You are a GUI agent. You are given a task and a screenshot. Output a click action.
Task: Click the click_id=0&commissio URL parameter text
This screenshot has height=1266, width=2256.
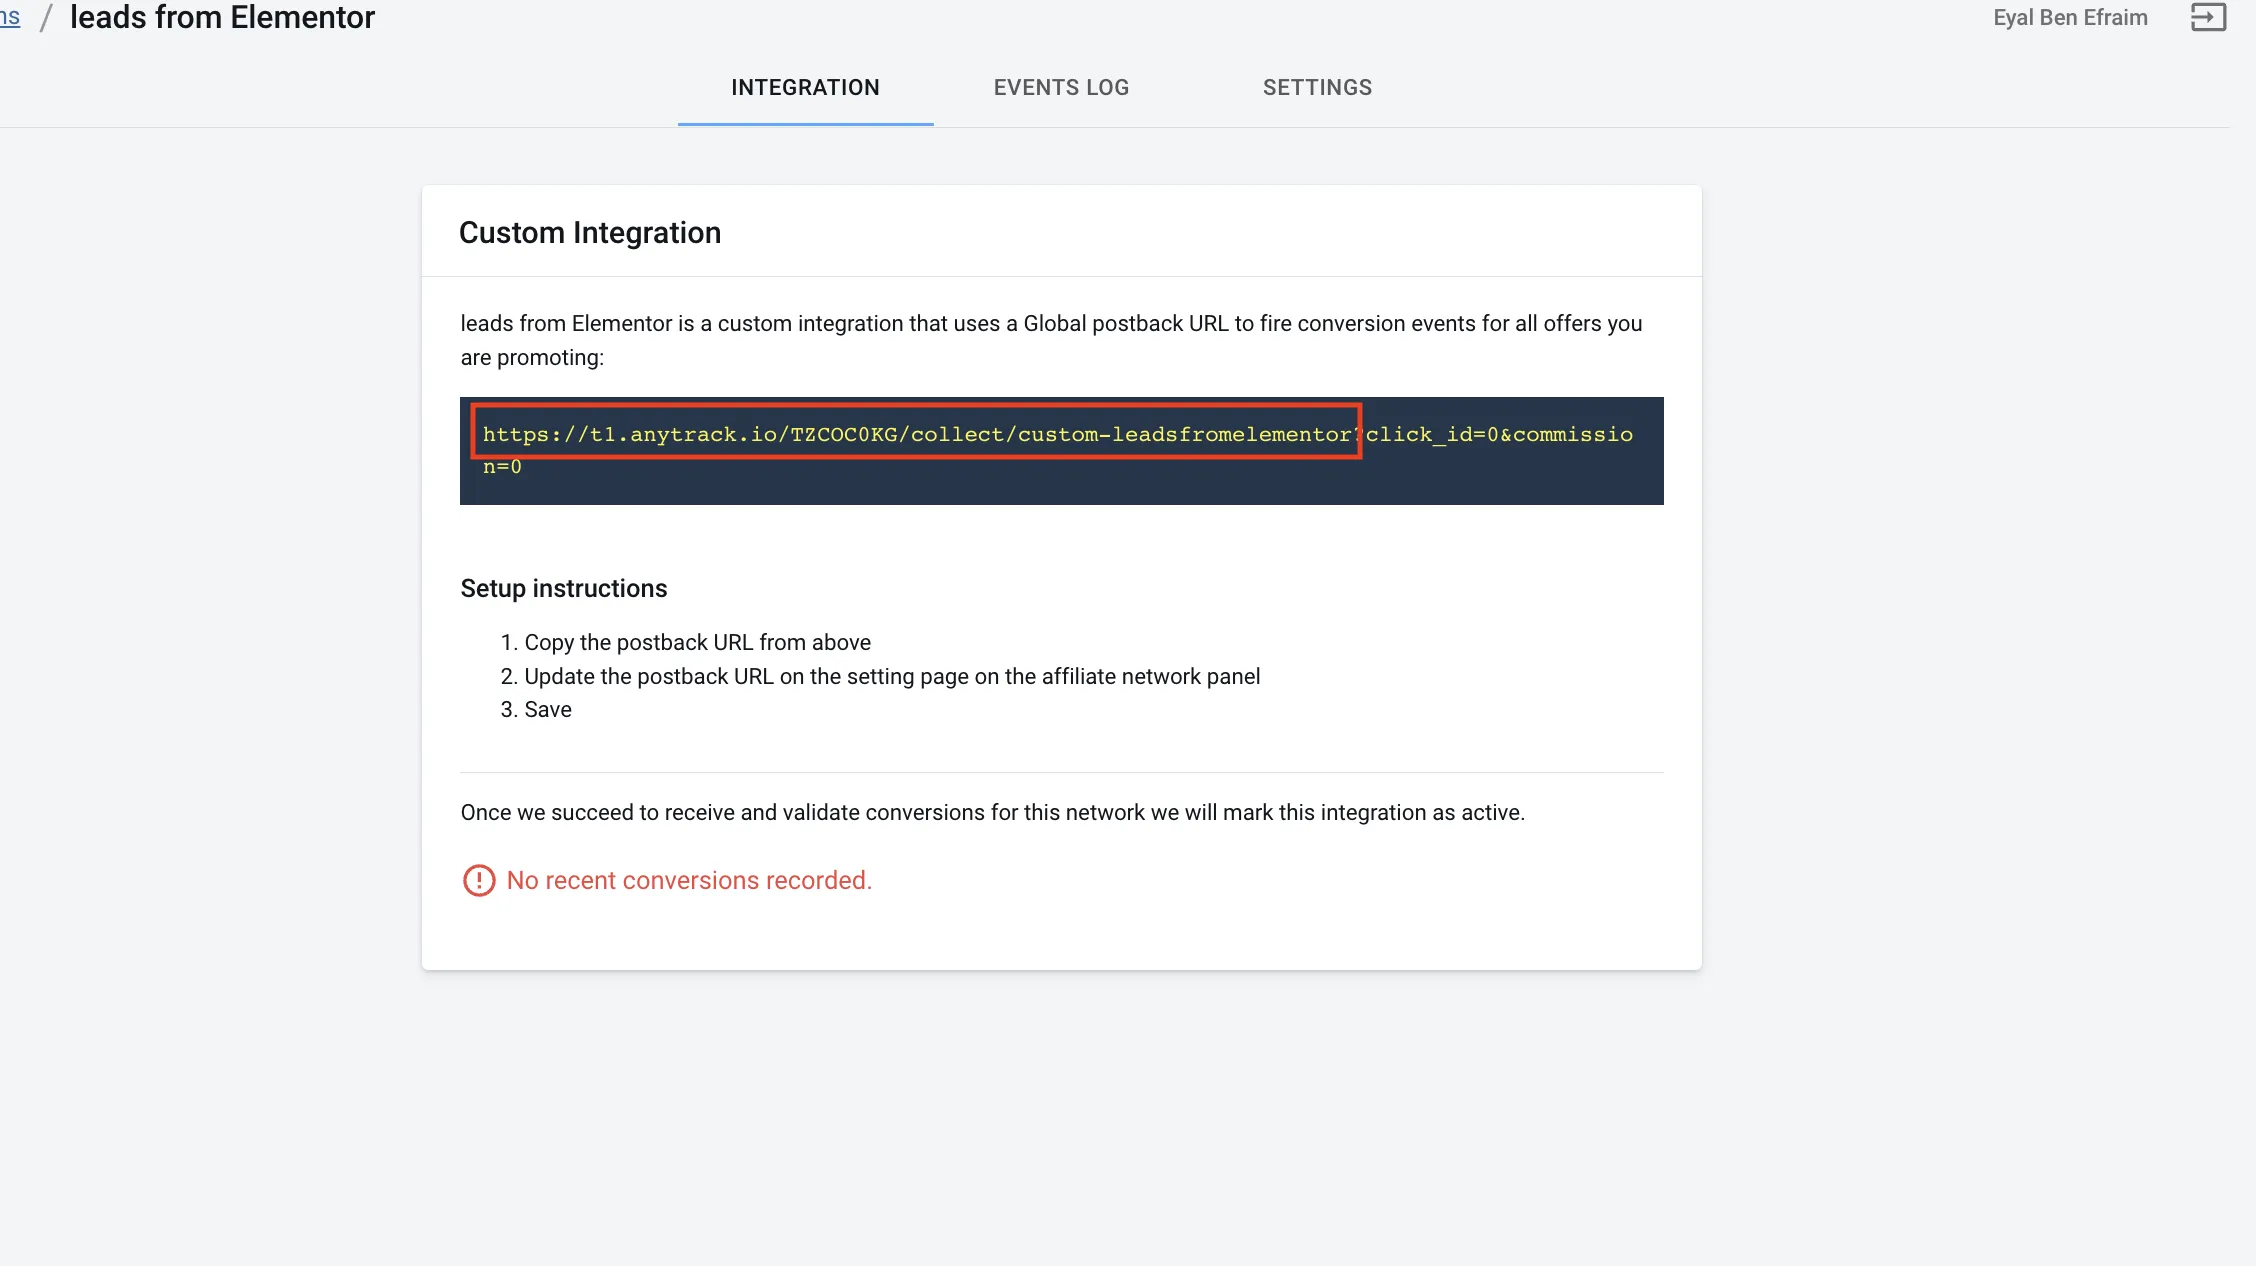(x=1499, y=434)
